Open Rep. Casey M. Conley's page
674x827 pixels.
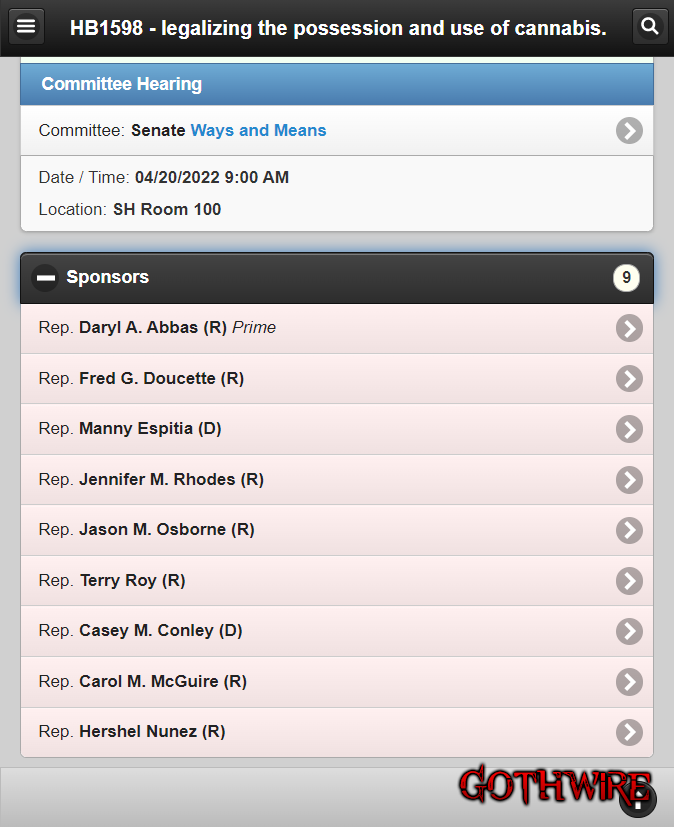click(336, 631)
